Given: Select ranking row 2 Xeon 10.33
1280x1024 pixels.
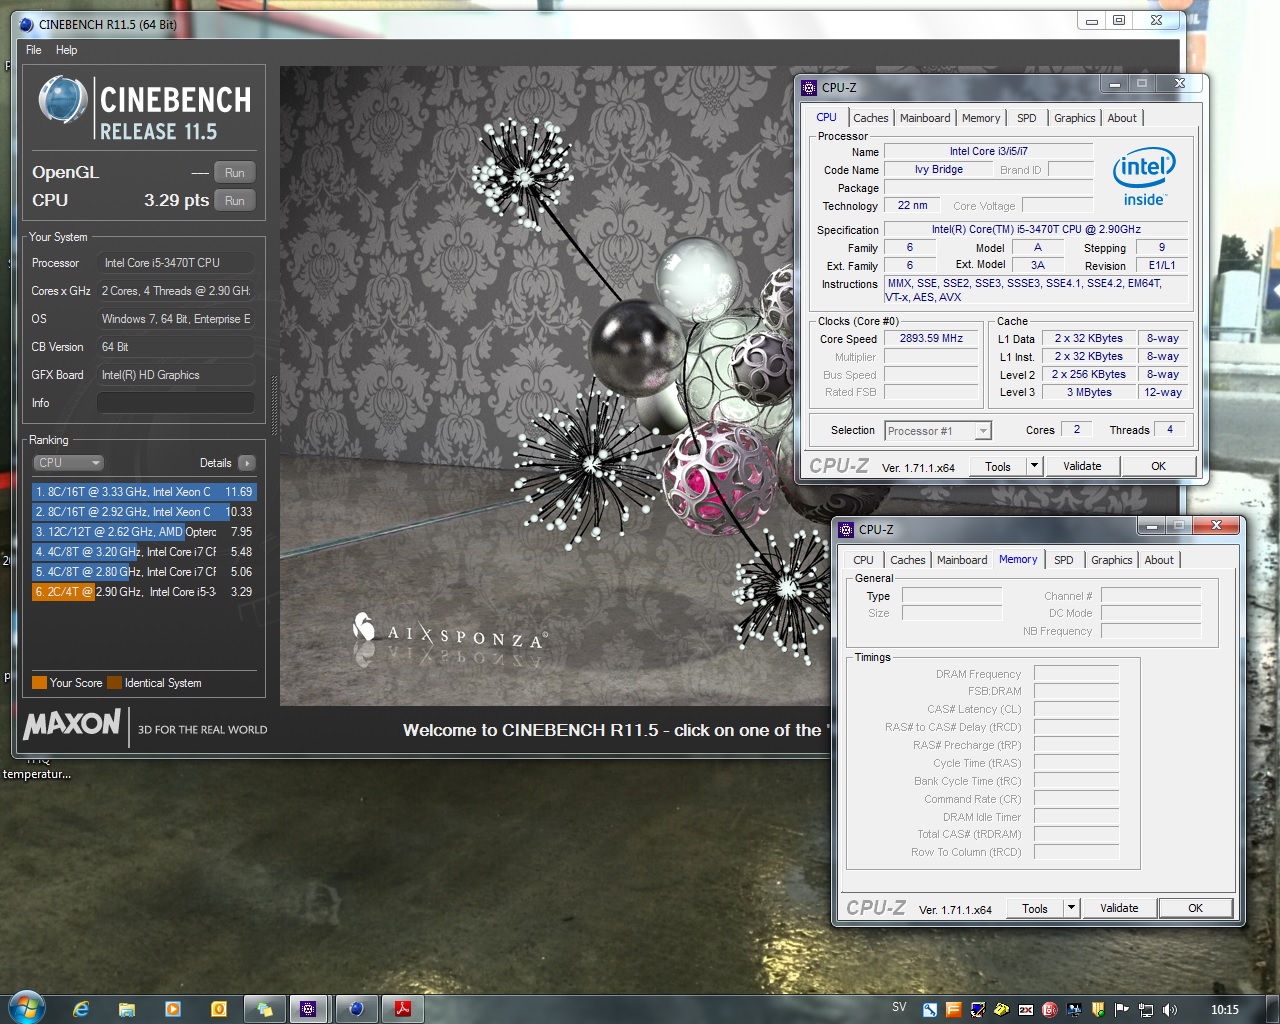Looking at the screenshot, I should coord(144,512).
